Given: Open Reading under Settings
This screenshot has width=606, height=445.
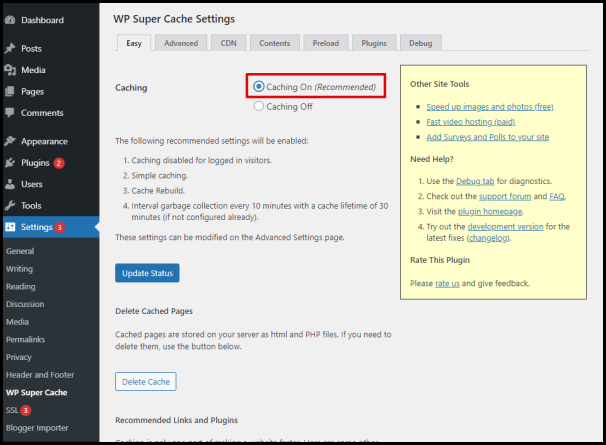Looking at the screenshot, I should click(20, 286).
